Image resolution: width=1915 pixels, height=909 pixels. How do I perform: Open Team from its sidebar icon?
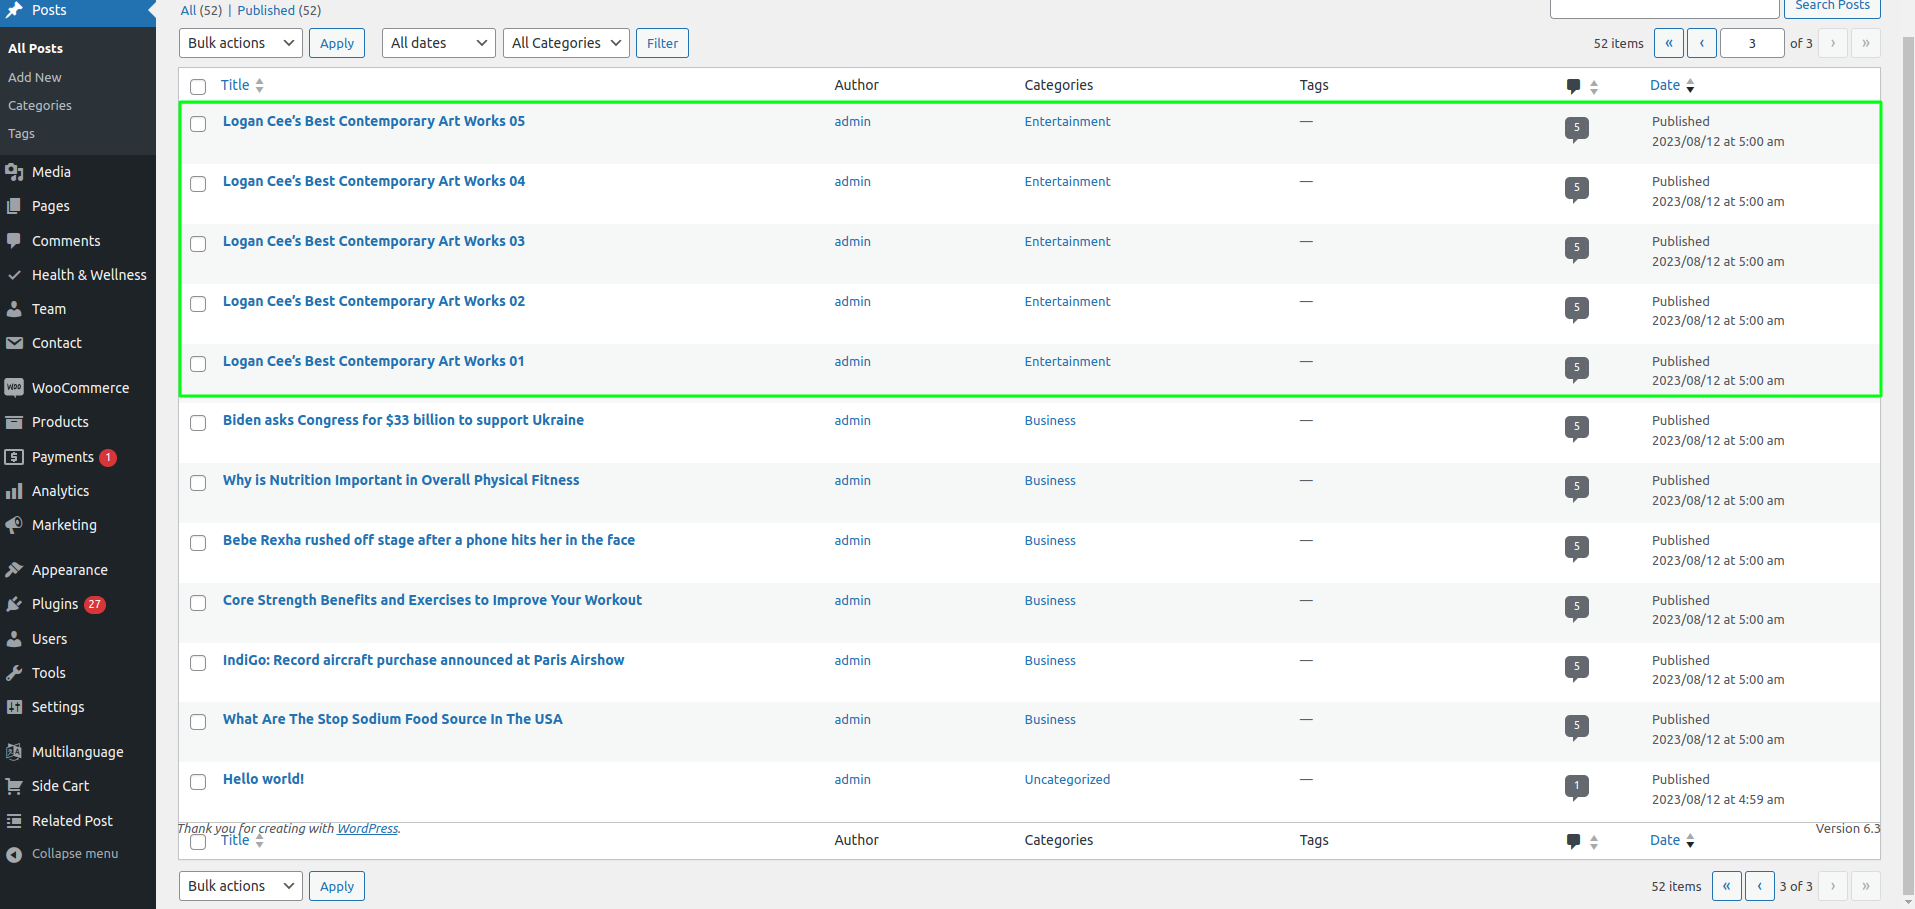14,309
